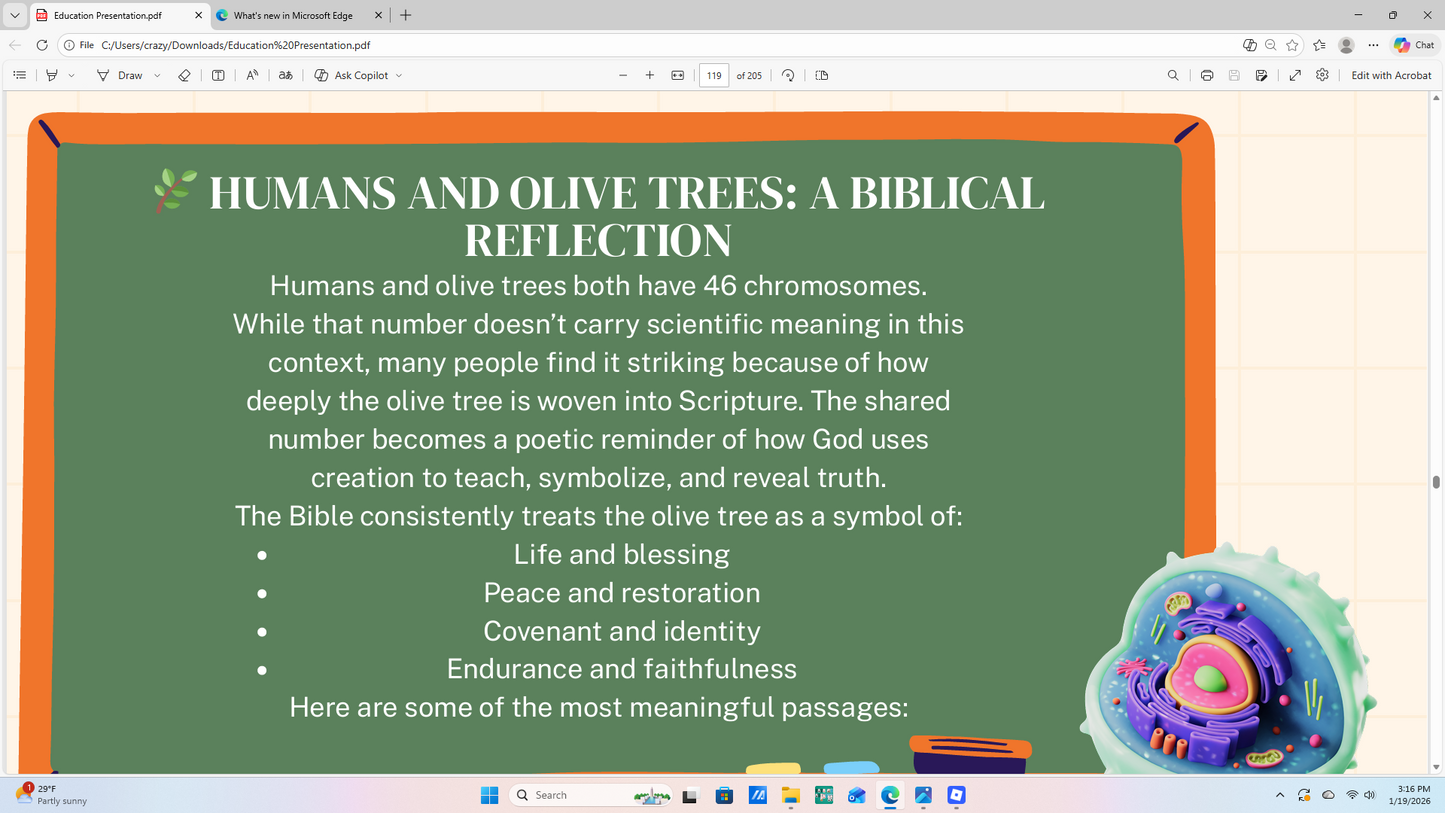Open the Photos app on taskbar
The width and height of the screenshot is (1445, 813).
click(923, 795)
